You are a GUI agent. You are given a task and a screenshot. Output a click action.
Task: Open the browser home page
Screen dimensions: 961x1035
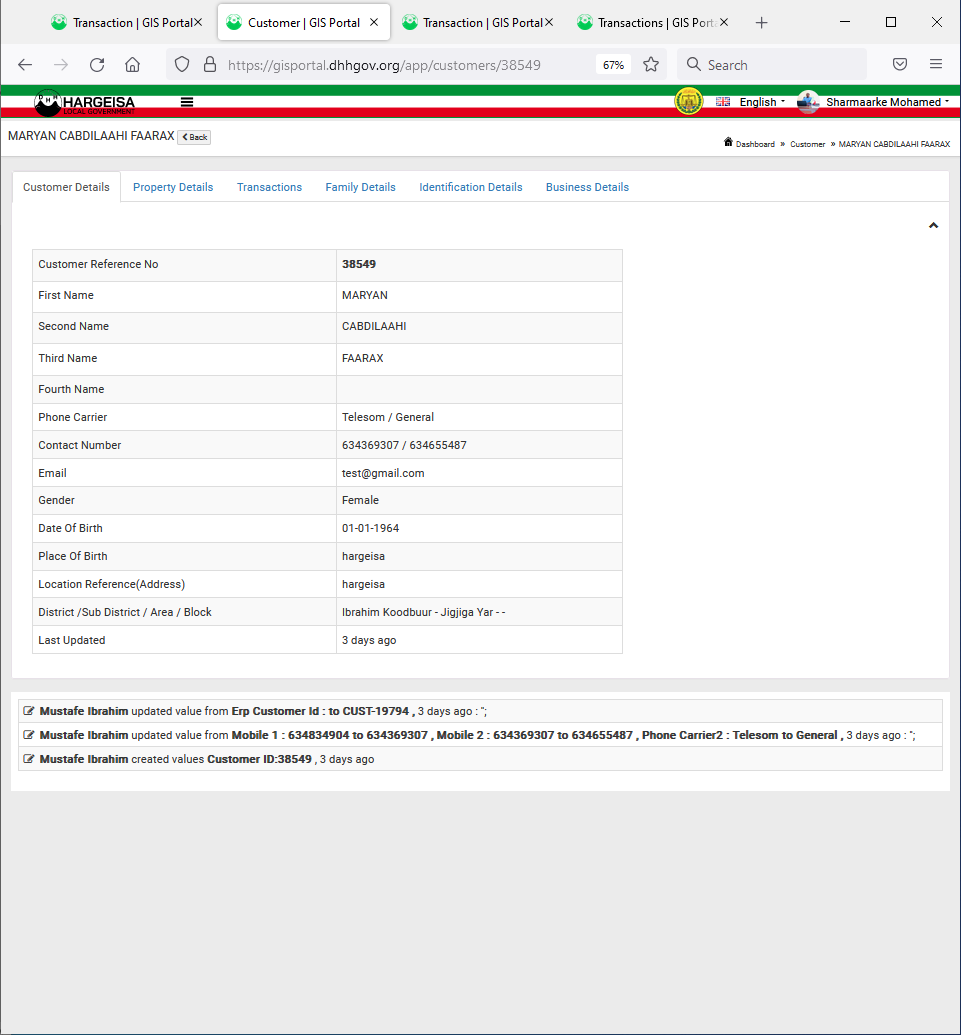point(133,65)
